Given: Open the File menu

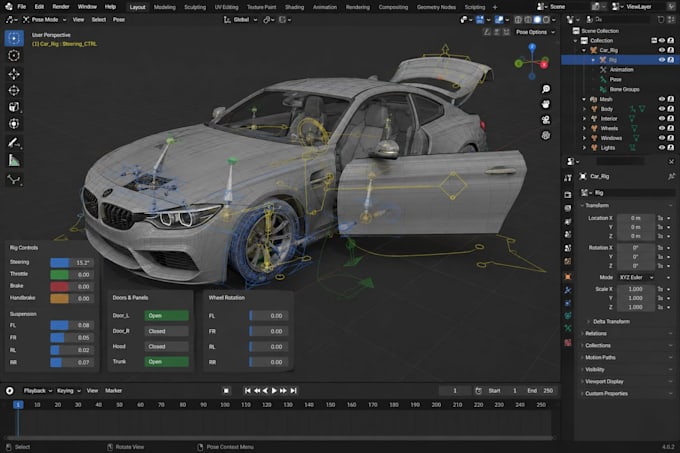Looking at the screenshot, I should (x=22, y=7).
